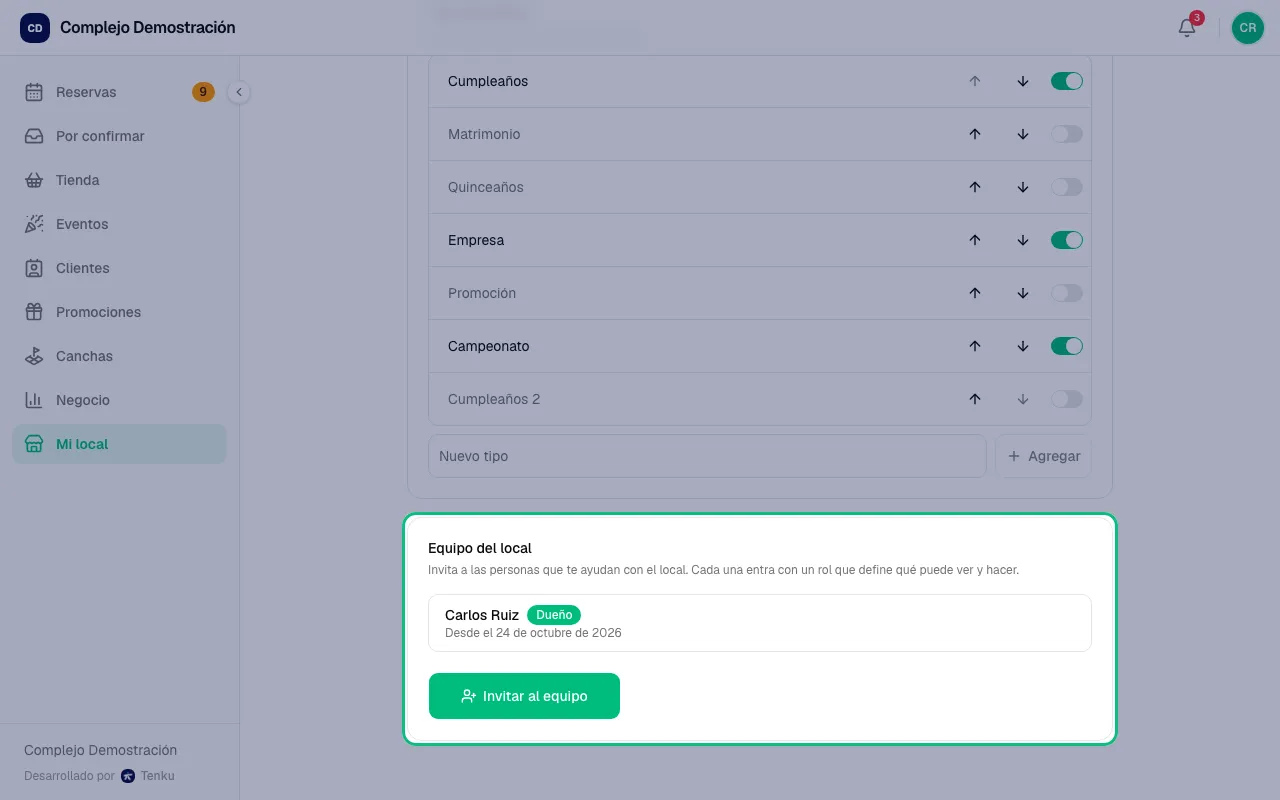
Task: Click the CD complex logo
Action: [35, 28]
